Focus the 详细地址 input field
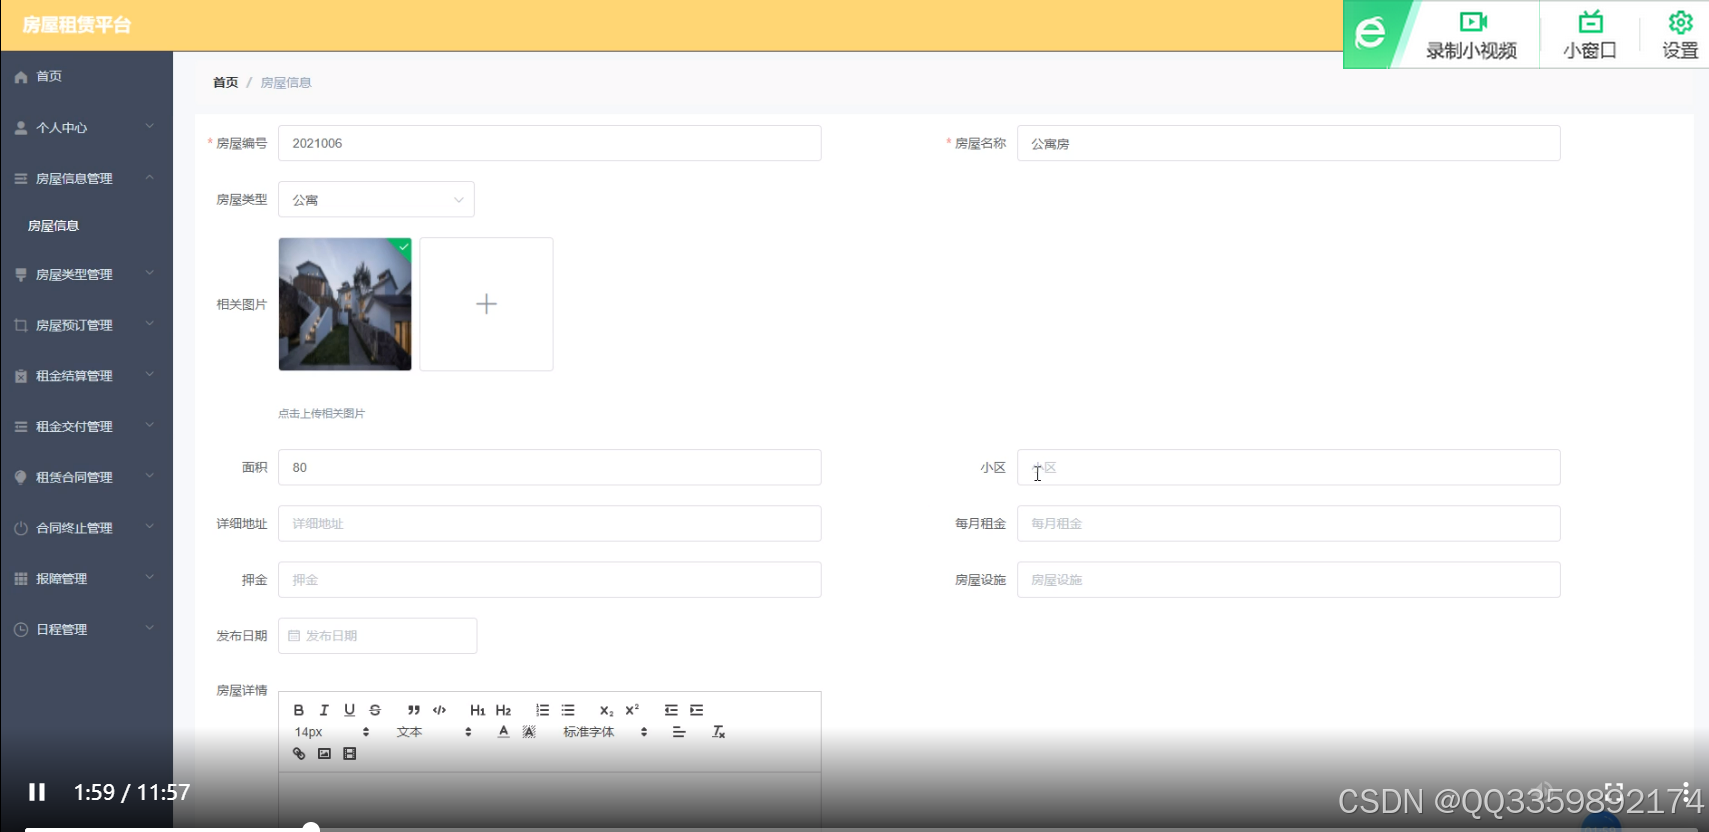The image size is (1709, 832). [549, 523]
